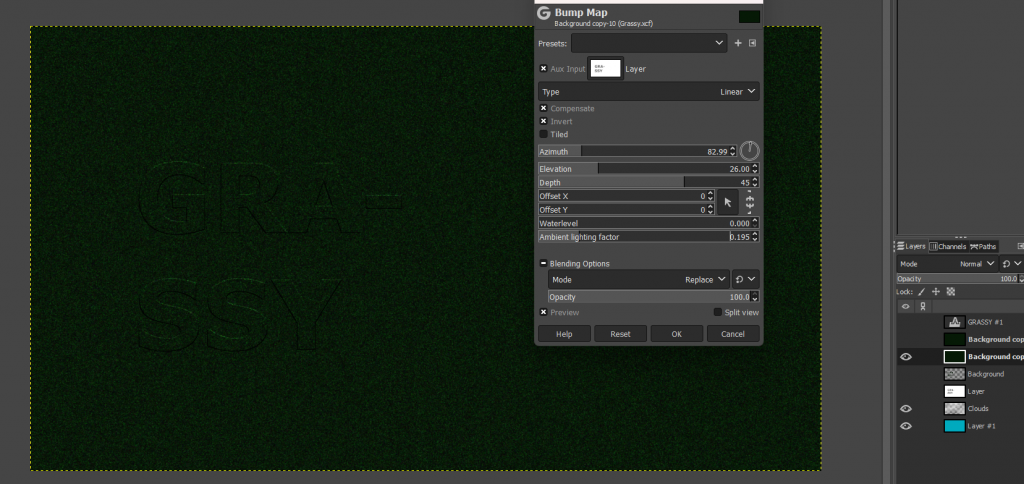Click the layer mode switch icon in Layers panel

(x=1012, y=264)
